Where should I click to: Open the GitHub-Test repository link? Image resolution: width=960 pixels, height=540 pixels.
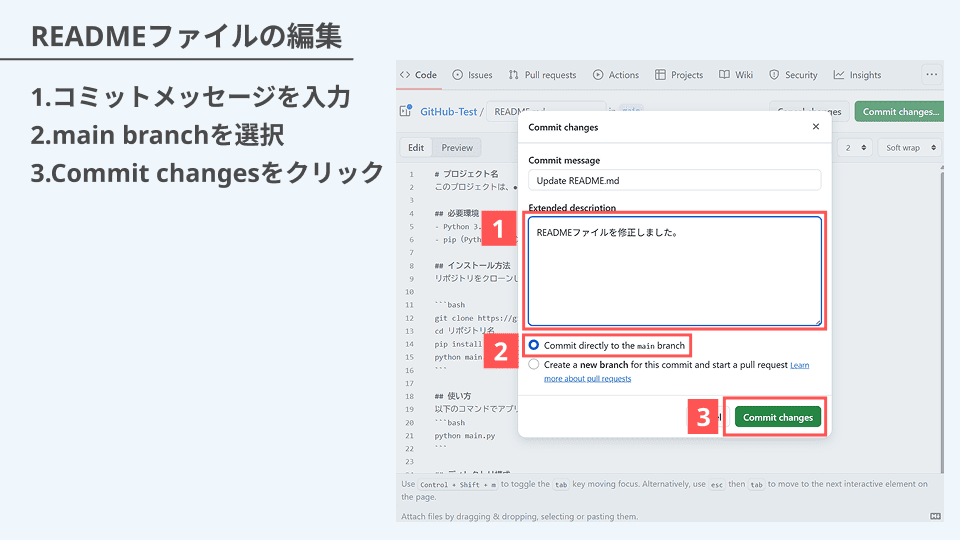[x=448, y=111]
